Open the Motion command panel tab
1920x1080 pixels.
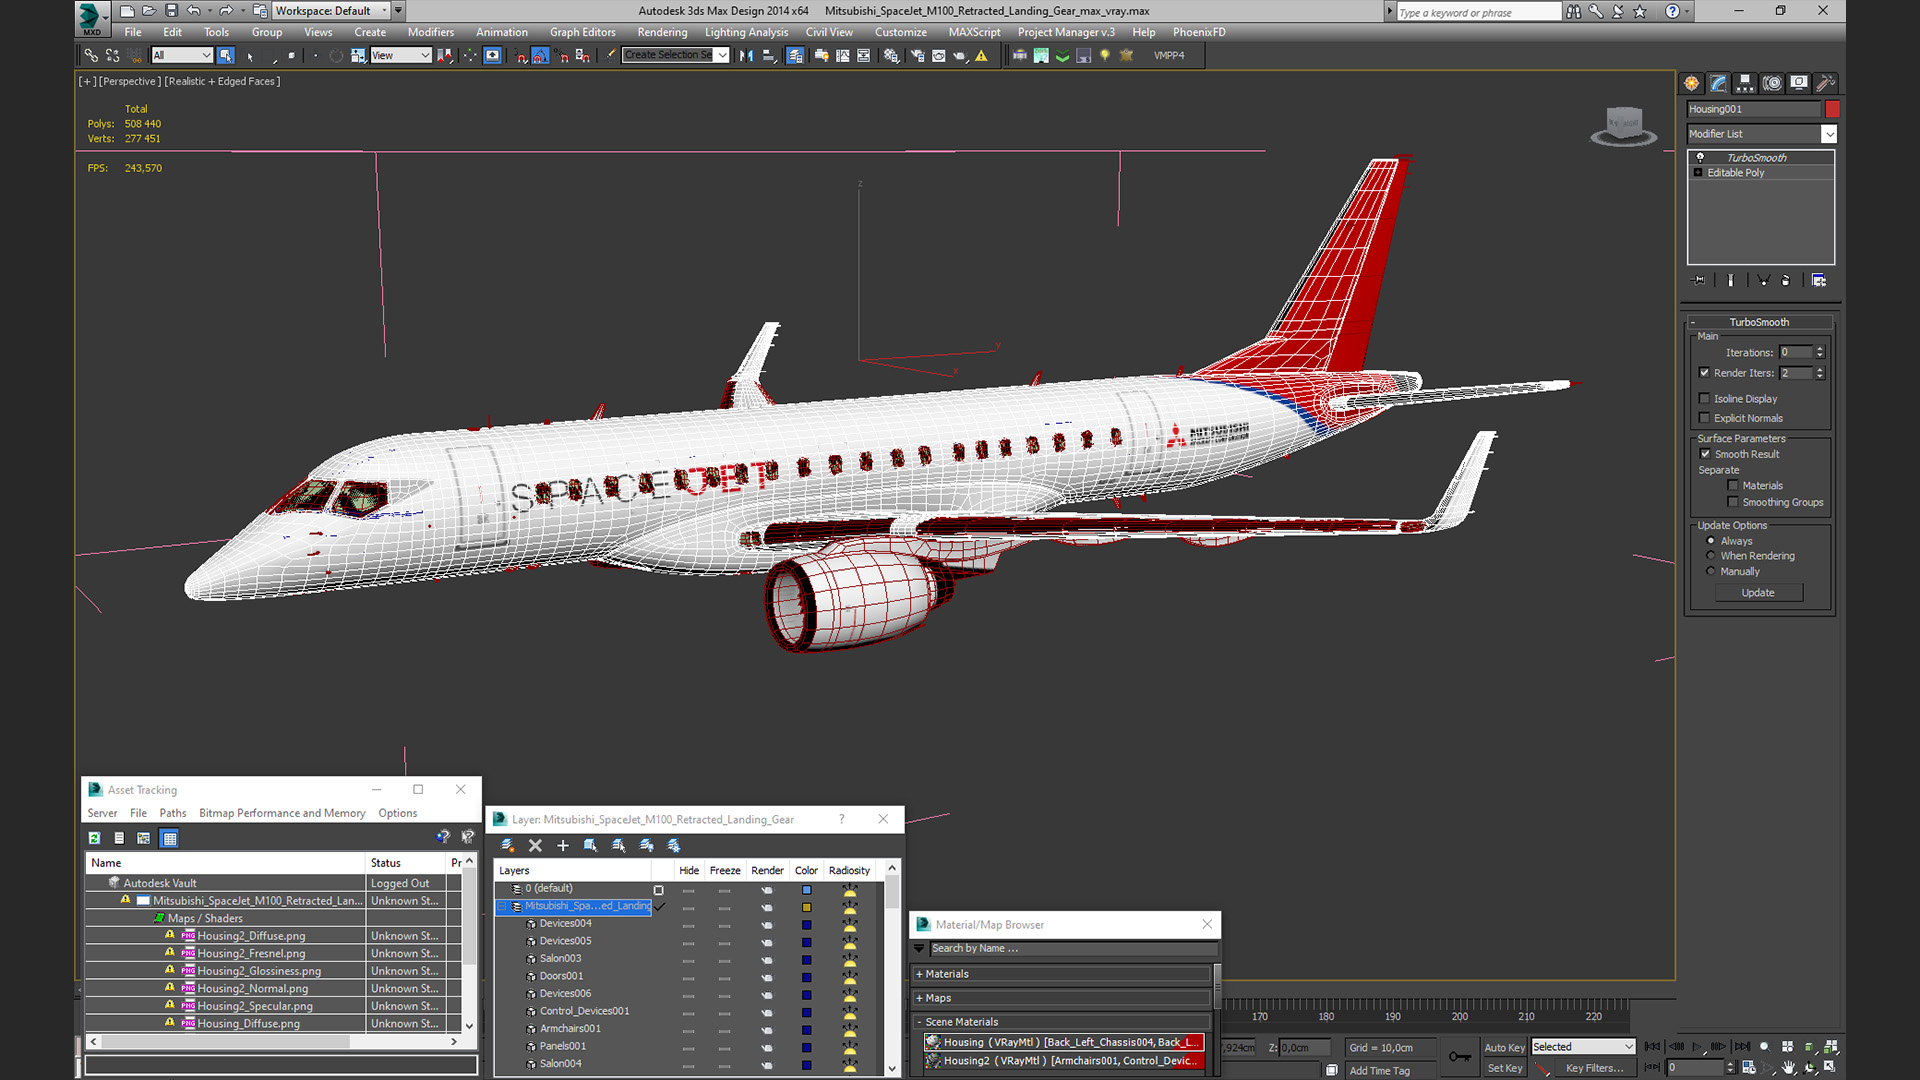[1772, 83]
